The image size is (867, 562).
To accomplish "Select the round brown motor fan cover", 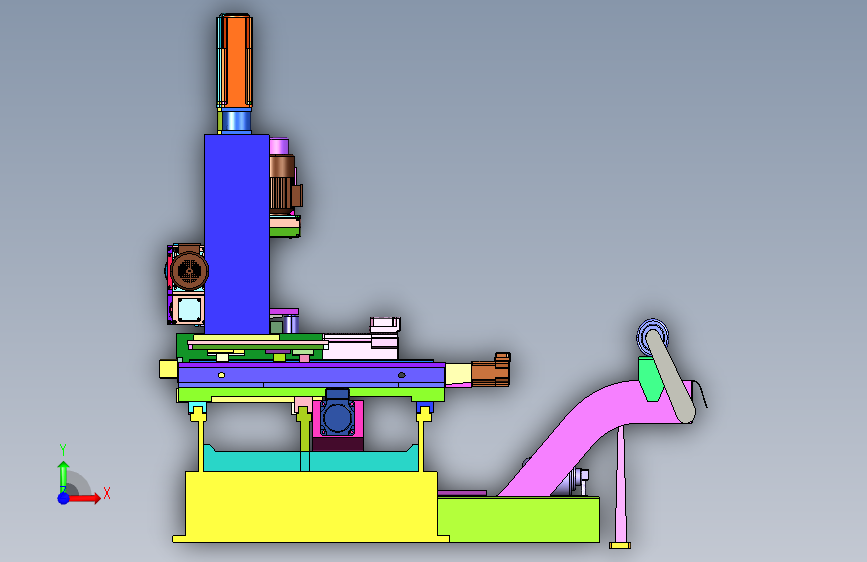I will click(189, 270).
